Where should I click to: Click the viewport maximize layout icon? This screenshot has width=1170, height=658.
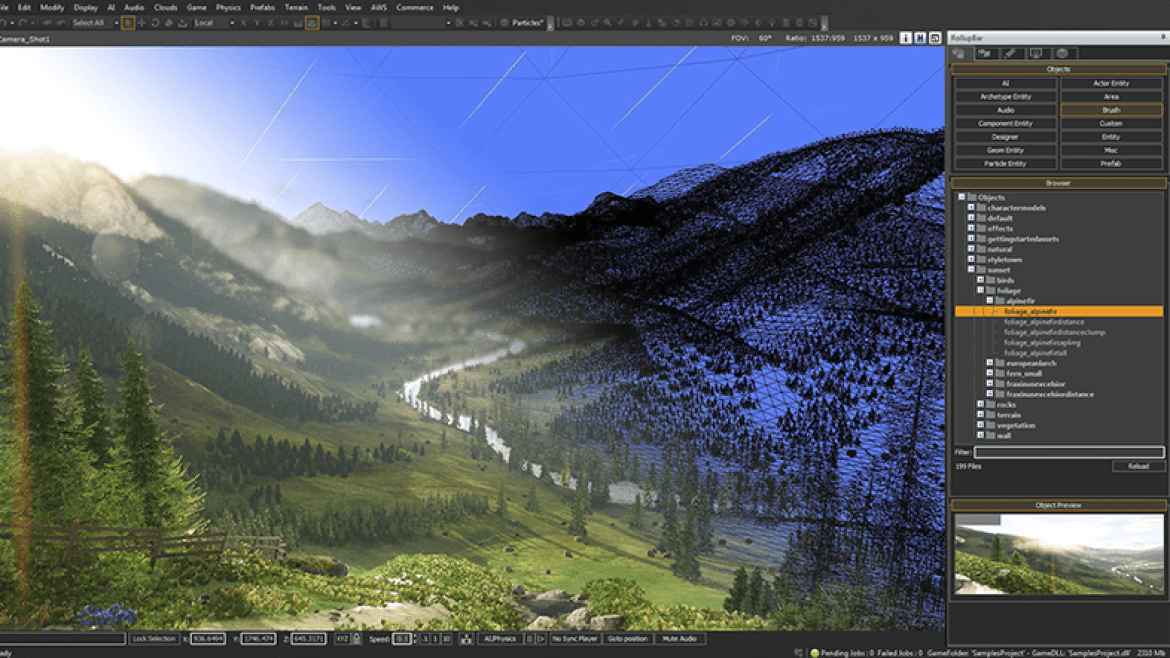click(935, 38)
